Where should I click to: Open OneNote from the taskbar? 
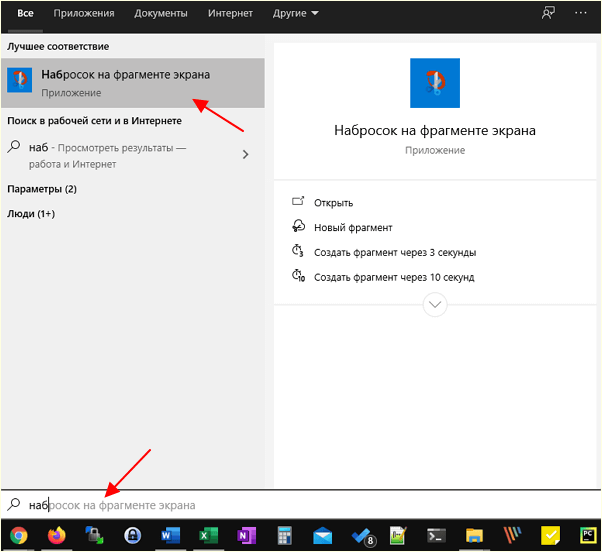(246, 535)
